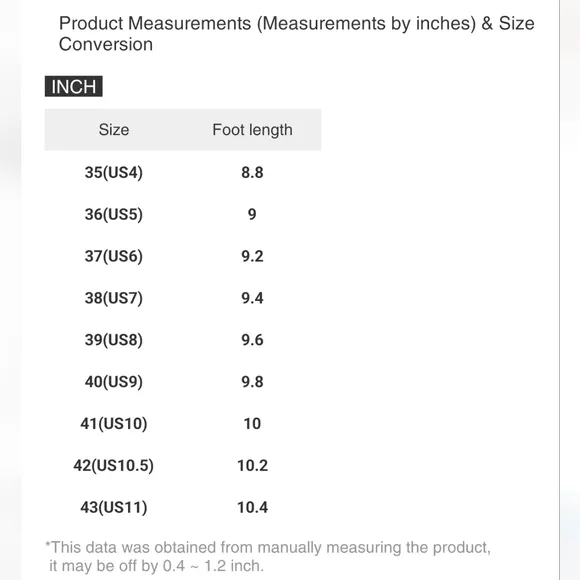
Task: Select the 36(US5) size row
Action: pos(183,214)
